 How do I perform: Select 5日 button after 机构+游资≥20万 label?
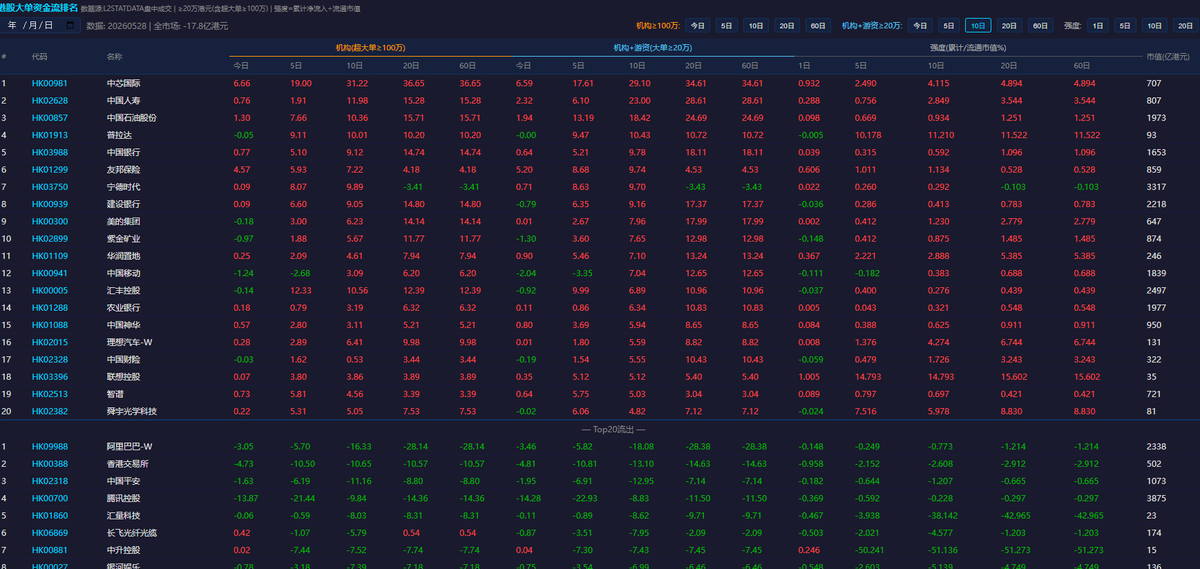coord(948,25)
